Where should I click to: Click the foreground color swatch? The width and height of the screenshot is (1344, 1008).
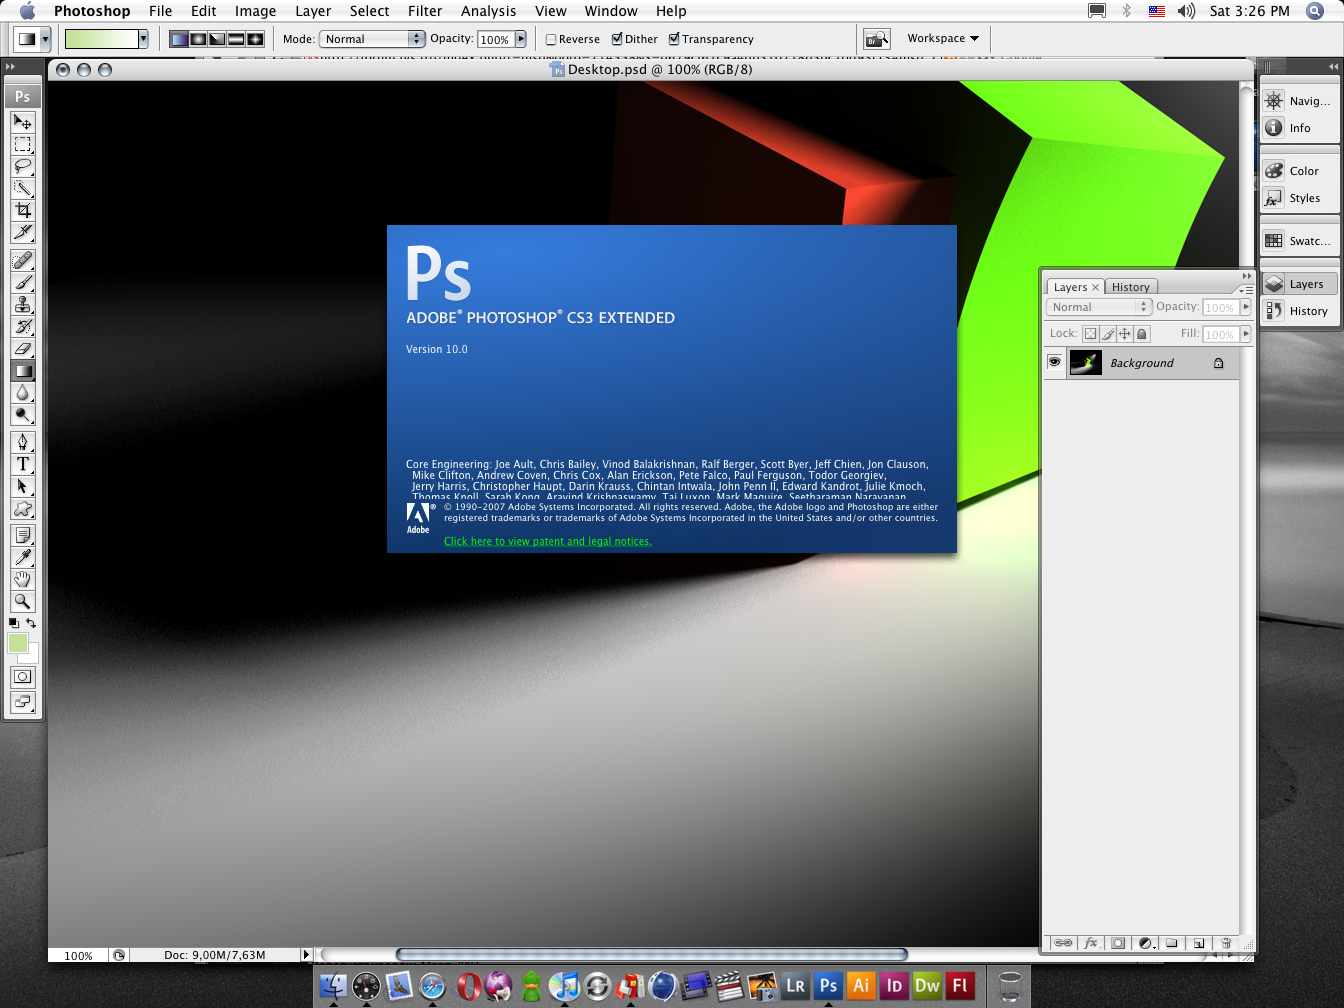coord(17,643)
